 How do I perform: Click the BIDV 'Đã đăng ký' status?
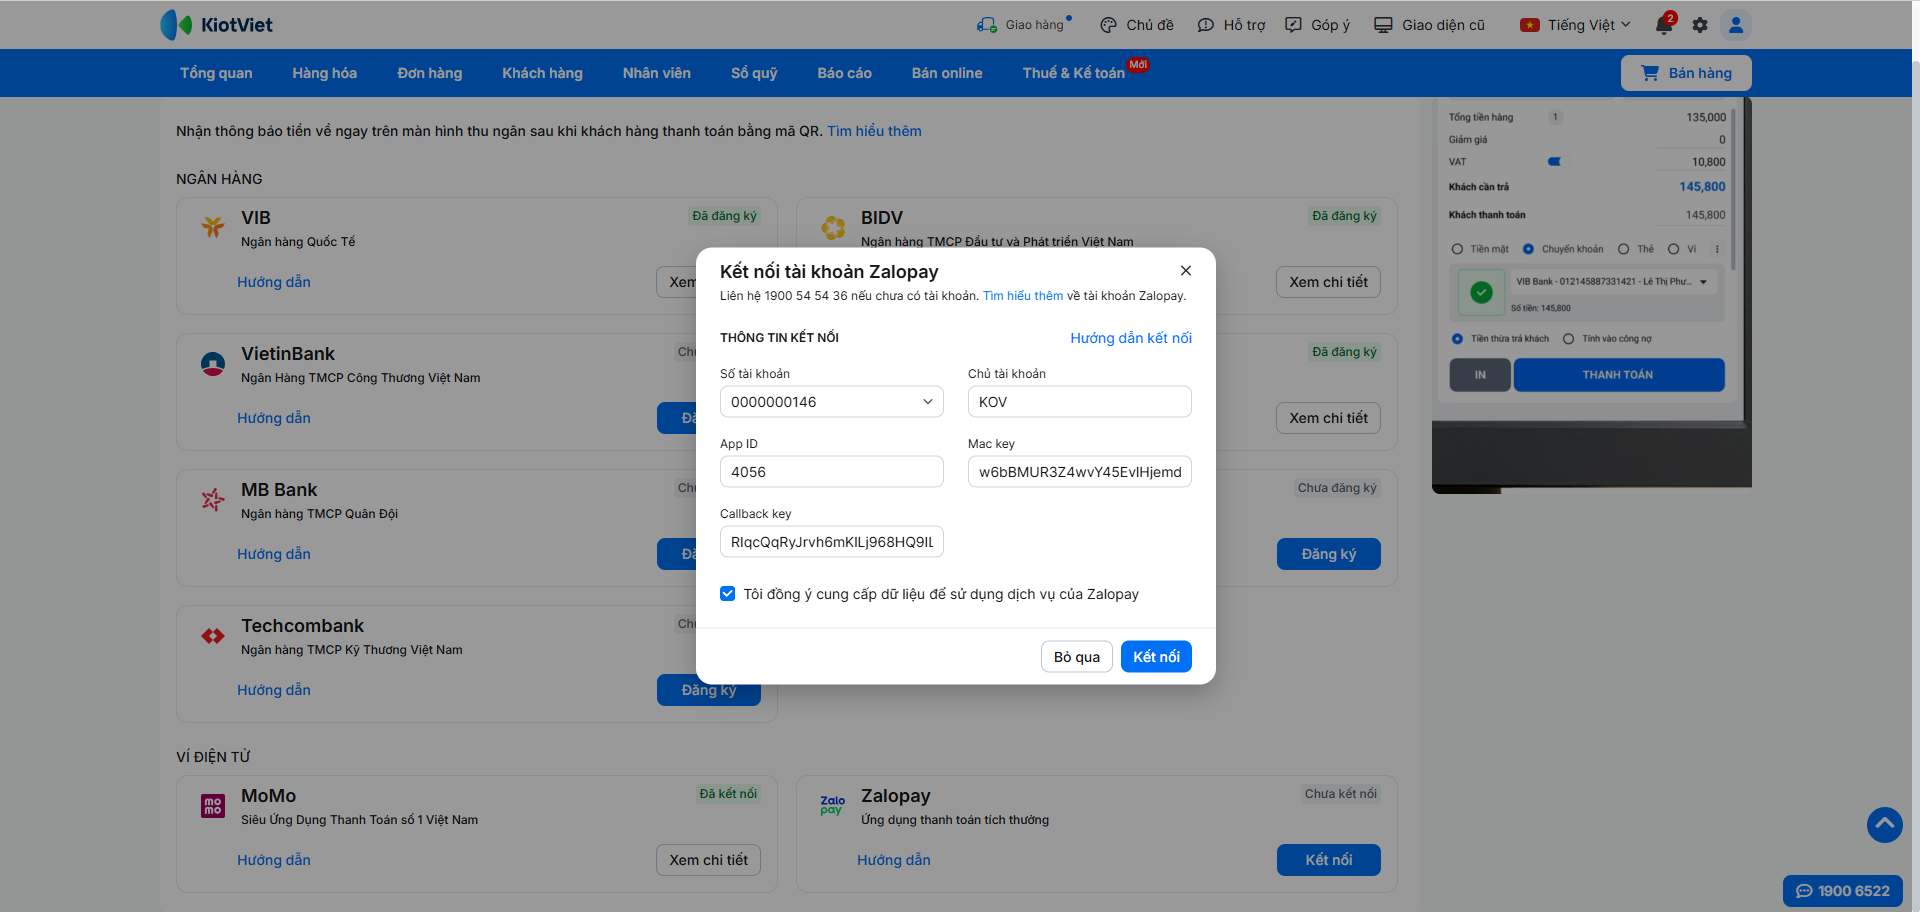[1344, 216]
